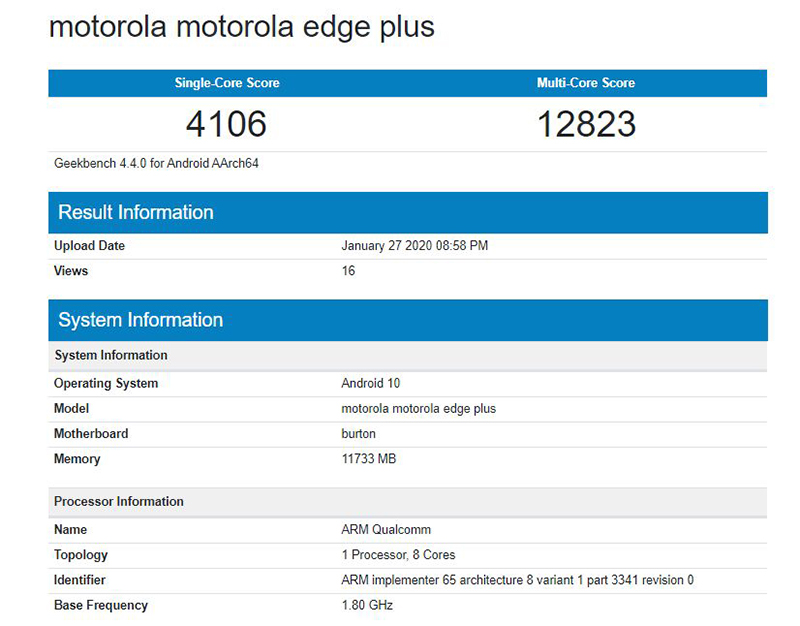Click the Multi-Core Score header
The width and height of the screenshot is (800, 626).
click(x=586, y=83)
